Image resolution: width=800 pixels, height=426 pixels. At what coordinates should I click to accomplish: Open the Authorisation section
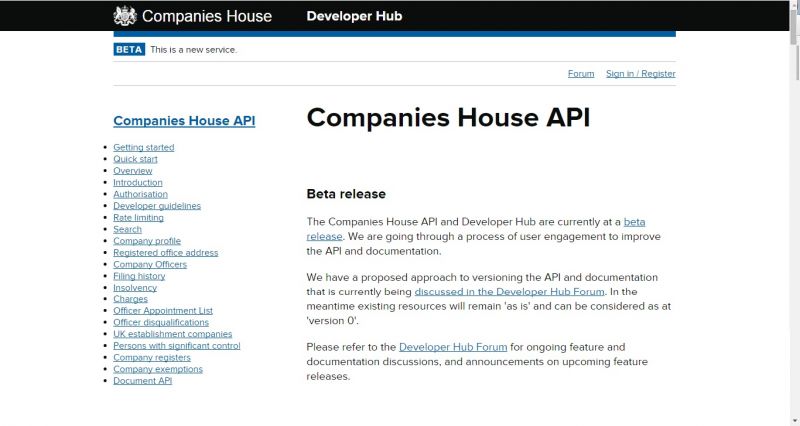click(140, 194)
